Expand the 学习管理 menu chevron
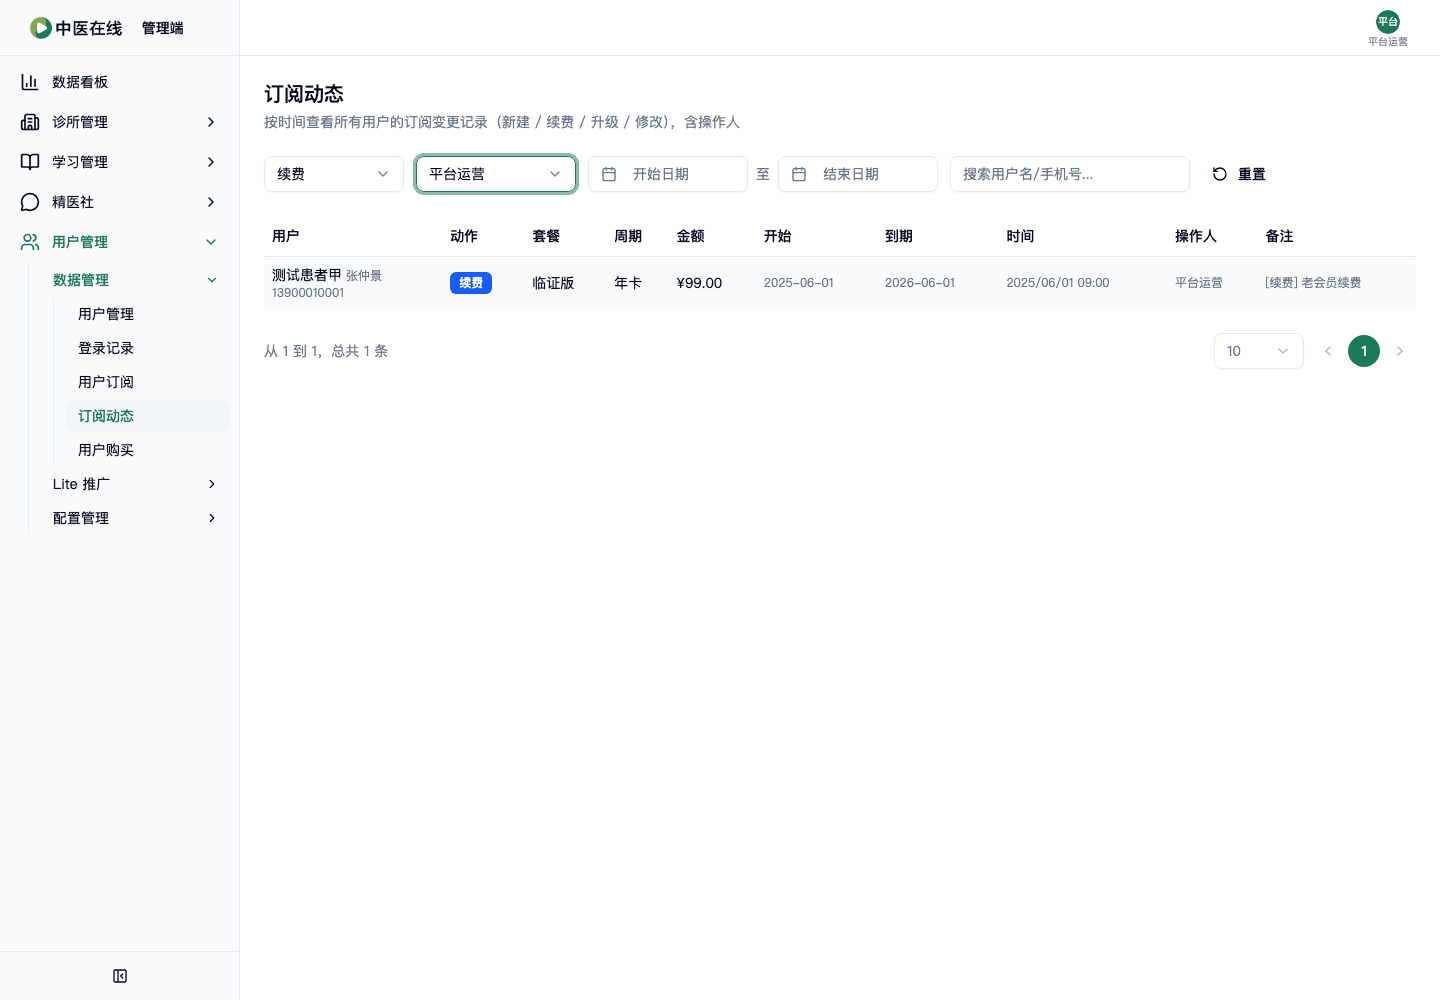Screen dimensions: 1440x1000 pyautogui.click(x=211, y=162)
